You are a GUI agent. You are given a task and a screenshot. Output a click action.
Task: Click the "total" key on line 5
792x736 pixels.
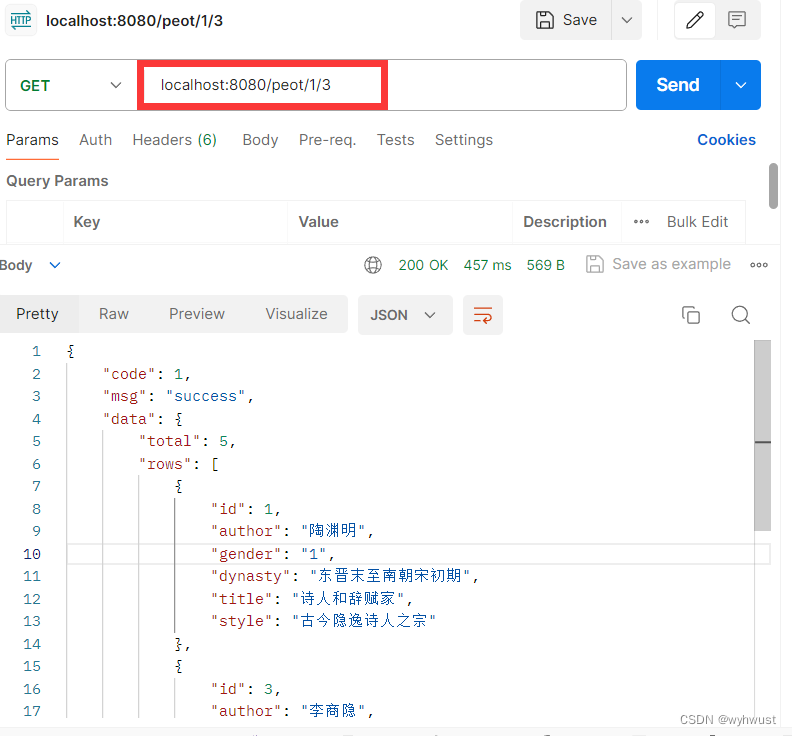[x=170, y=441]
